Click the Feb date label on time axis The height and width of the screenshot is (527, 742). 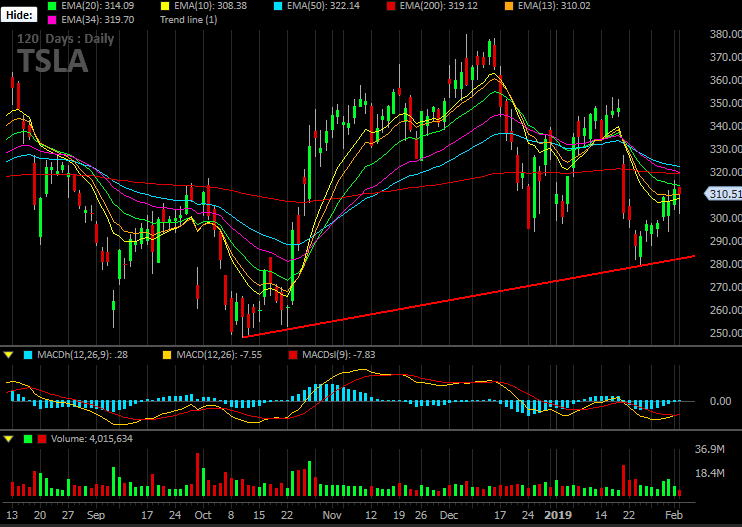point(674,515)
